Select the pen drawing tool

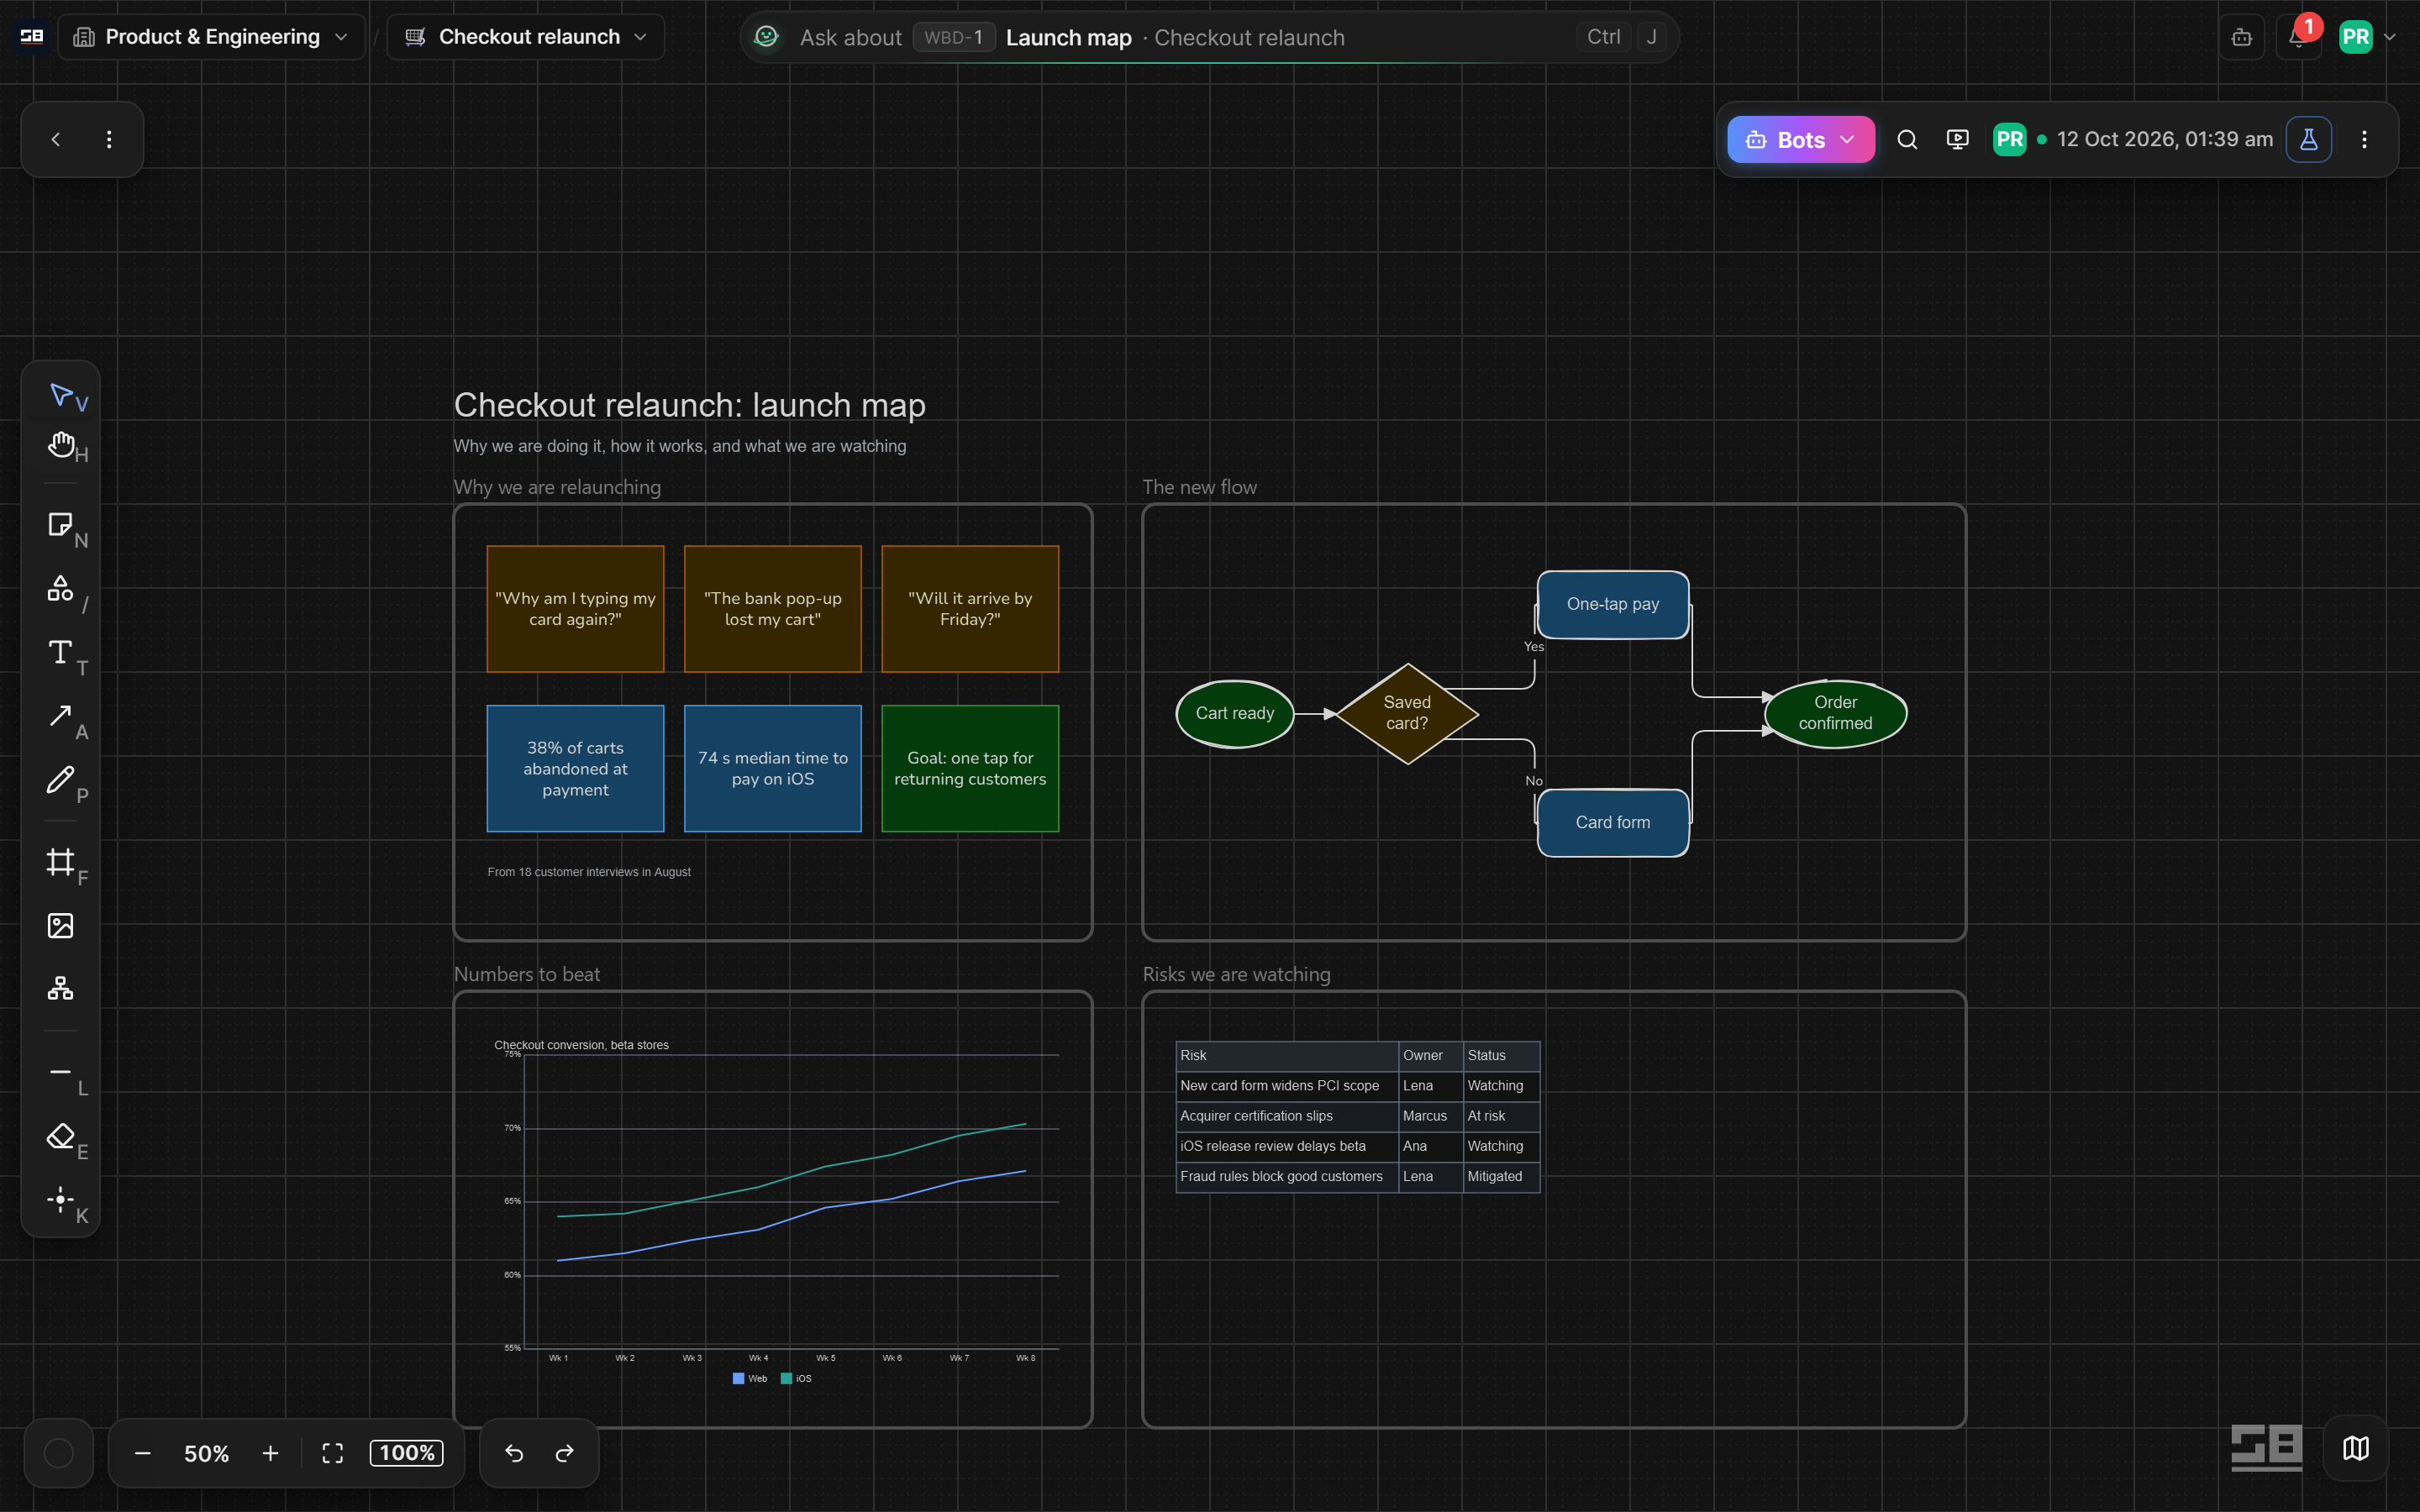point(61,780)
